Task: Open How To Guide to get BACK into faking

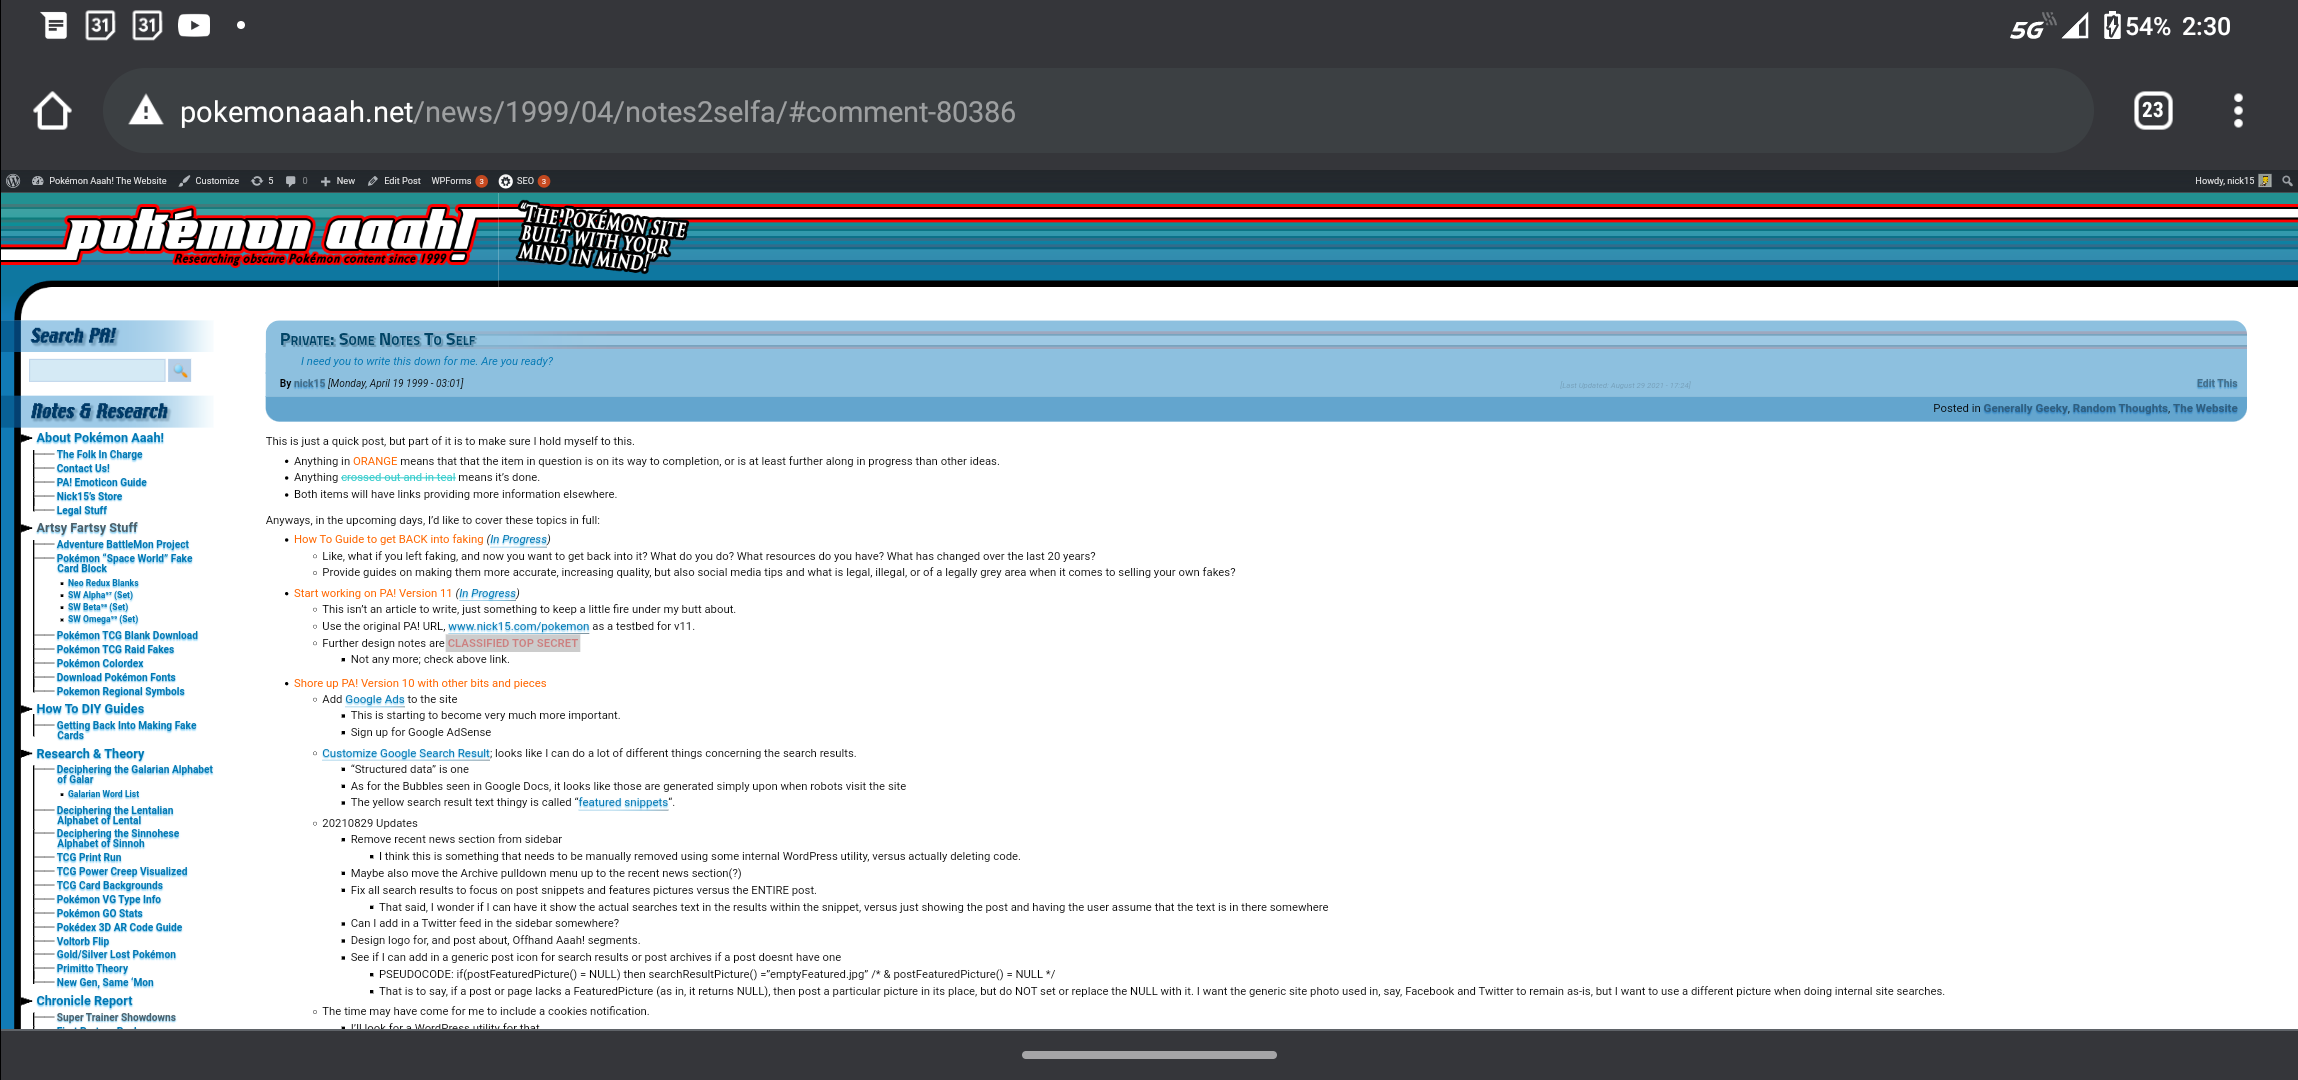Action: tap(388, 540)
